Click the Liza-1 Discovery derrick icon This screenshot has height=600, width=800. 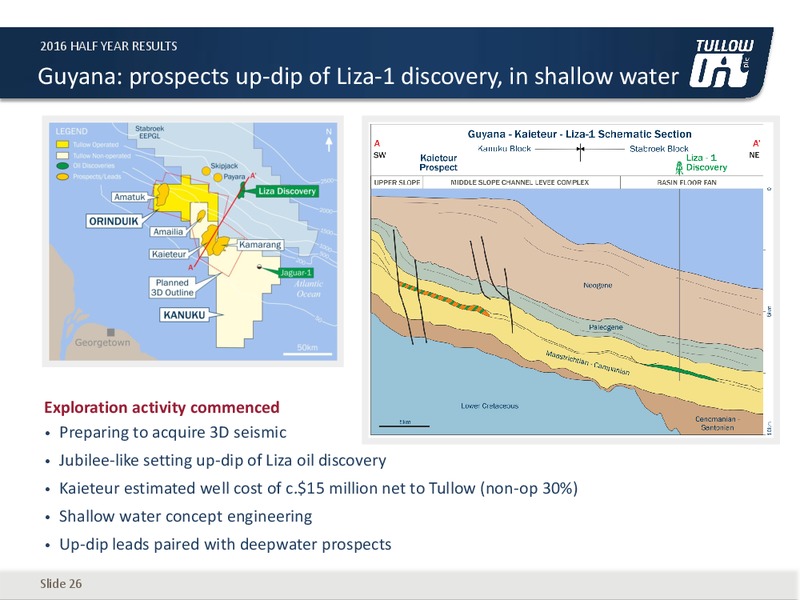[679, 167]
